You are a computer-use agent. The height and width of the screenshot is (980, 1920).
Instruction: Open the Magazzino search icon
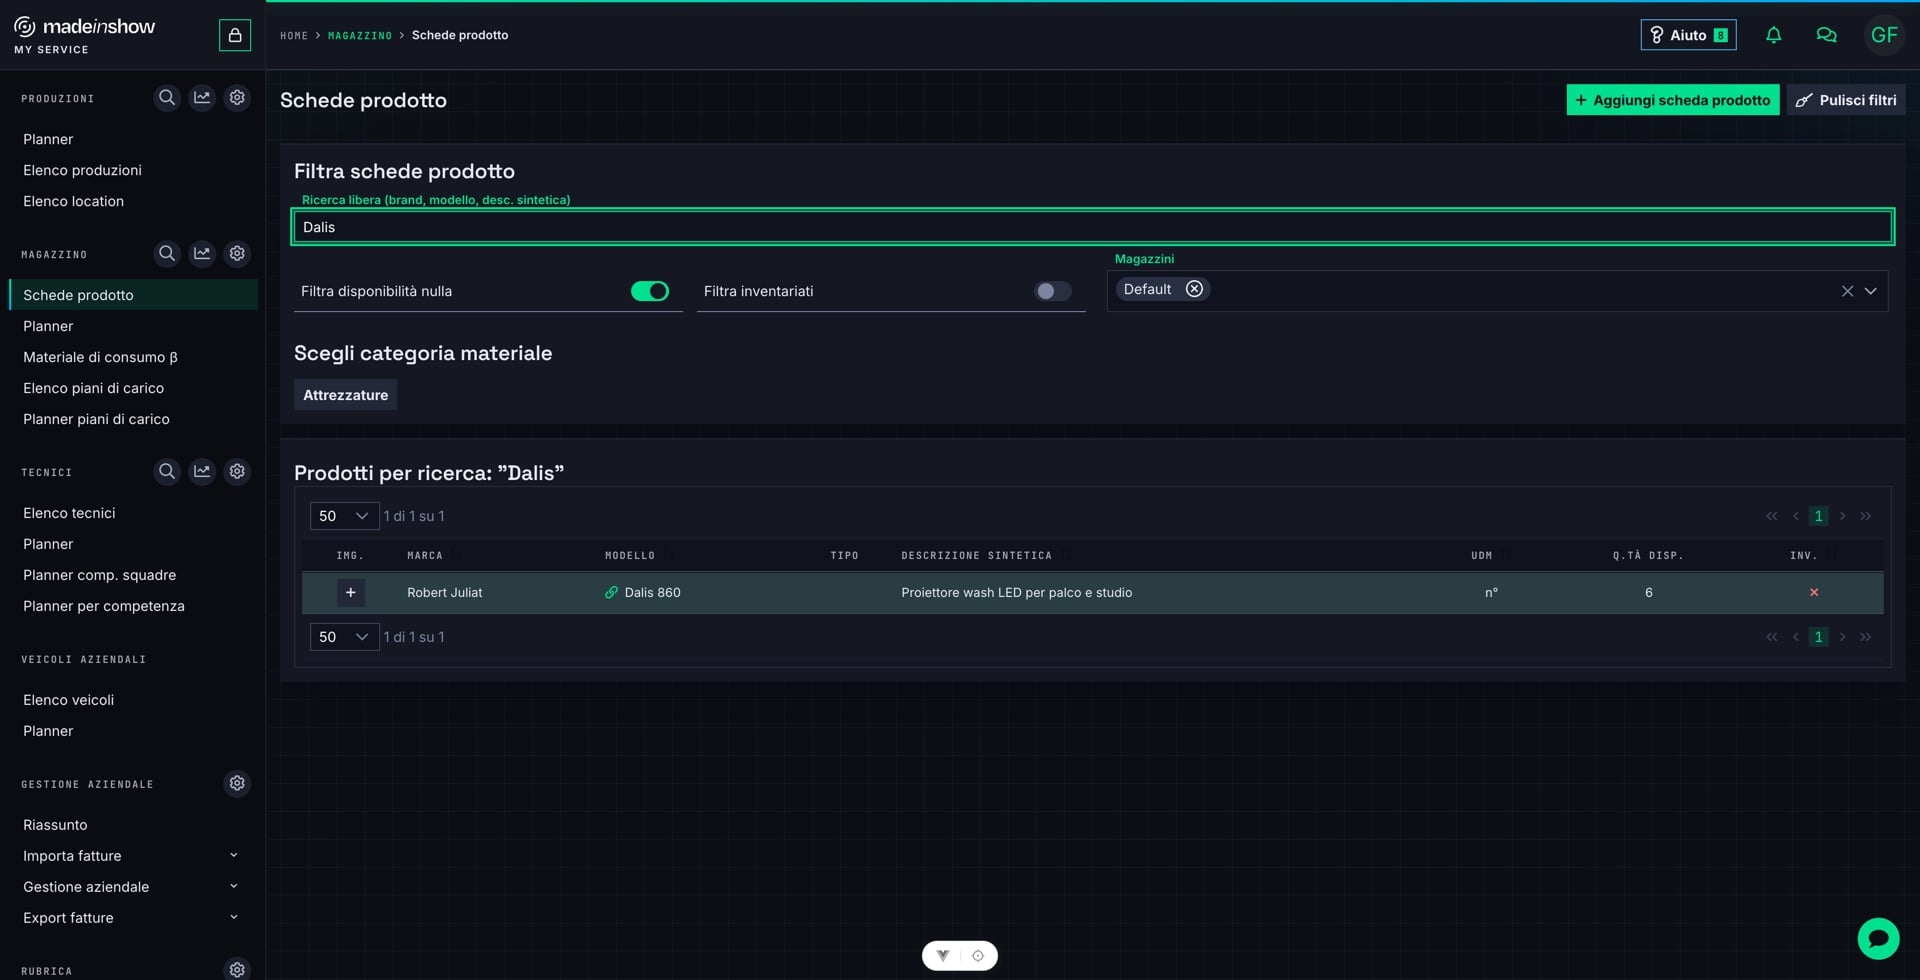[167, 254]
